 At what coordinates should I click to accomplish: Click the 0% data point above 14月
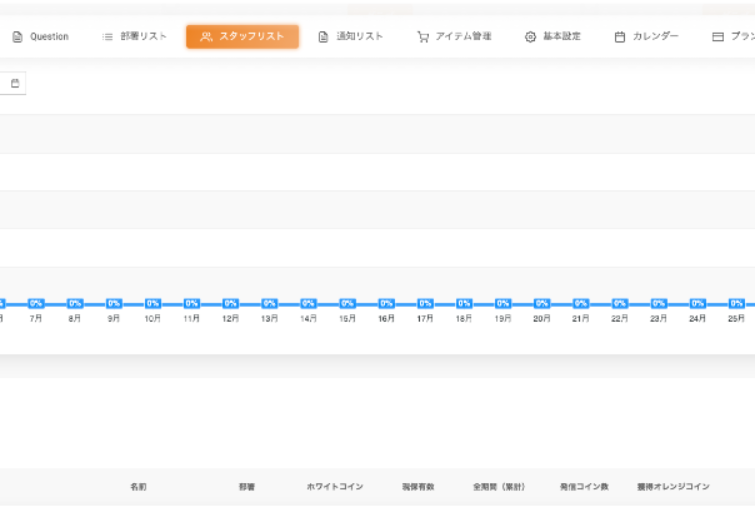tap(308, 303)
